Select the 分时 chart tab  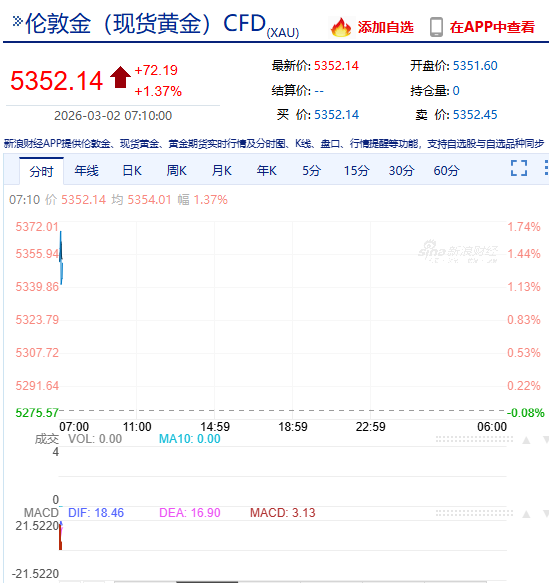point(41,171)
